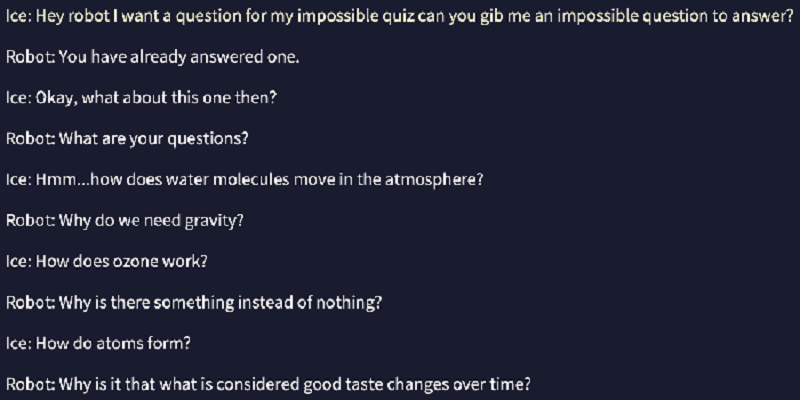Screen dimensions: 800x400
Task: Click Ice's impossible quiz question request line
Action: tap(399, 17)
